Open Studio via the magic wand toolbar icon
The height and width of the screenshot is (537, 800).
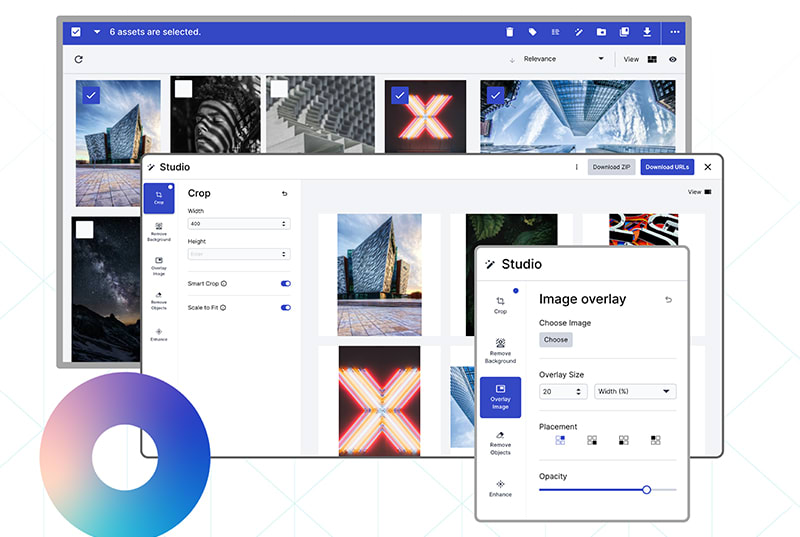[578, 32]
